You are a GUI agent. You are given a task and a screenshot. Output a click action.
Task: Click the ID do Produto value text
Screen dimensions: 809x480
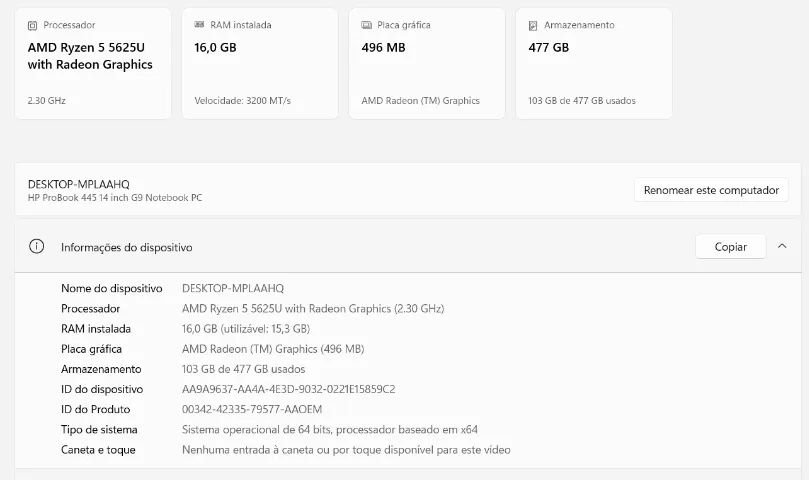(252, 409)
